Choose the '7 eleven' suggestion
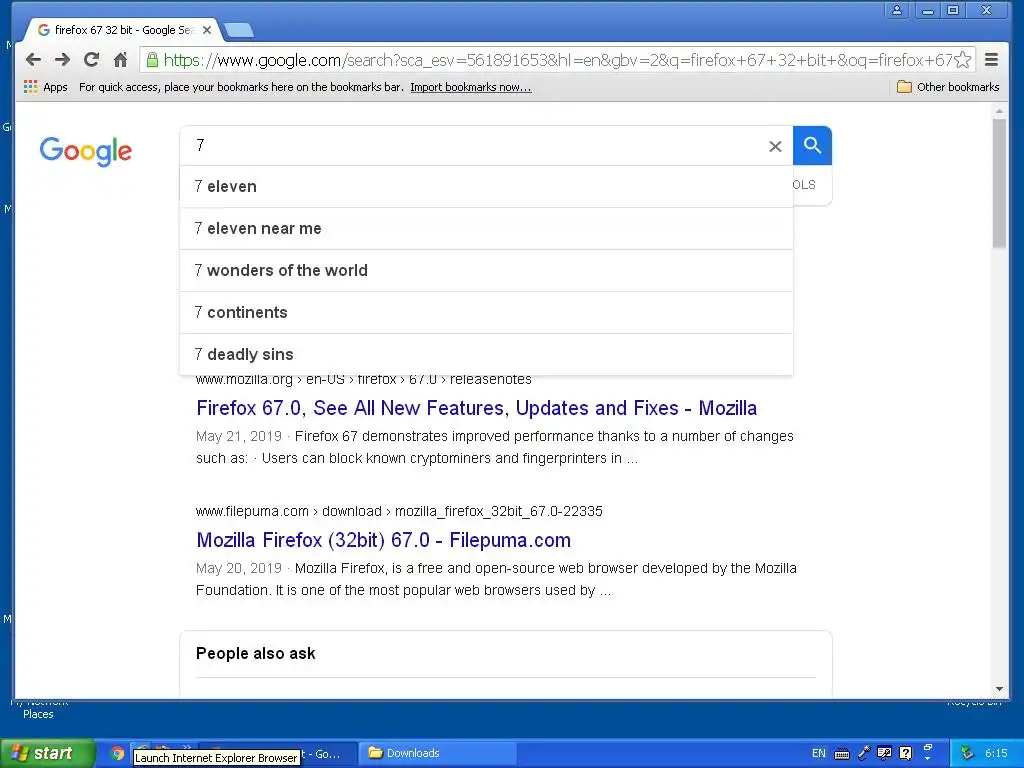This screenshot has height=768, width=1024. [486, 187]
